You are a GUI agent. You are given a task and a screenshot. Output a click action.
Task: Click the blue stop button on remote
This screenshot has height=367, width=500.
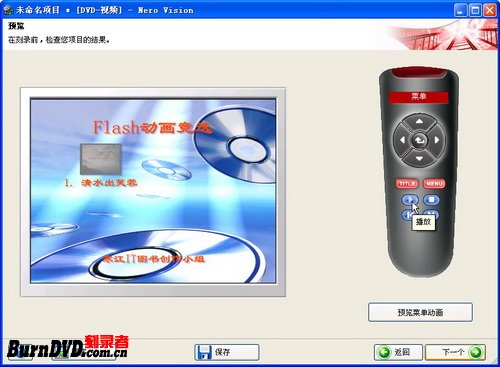(431, 200)
